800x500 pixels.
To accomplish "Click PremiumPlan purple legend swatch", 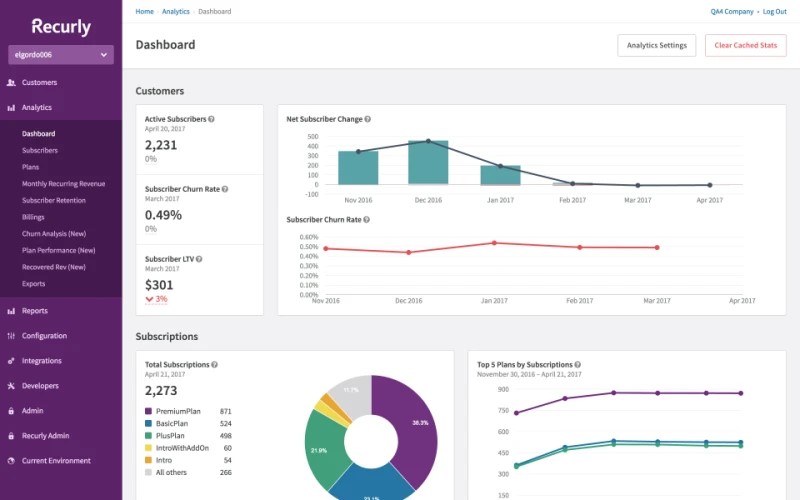I will (148, 411).
